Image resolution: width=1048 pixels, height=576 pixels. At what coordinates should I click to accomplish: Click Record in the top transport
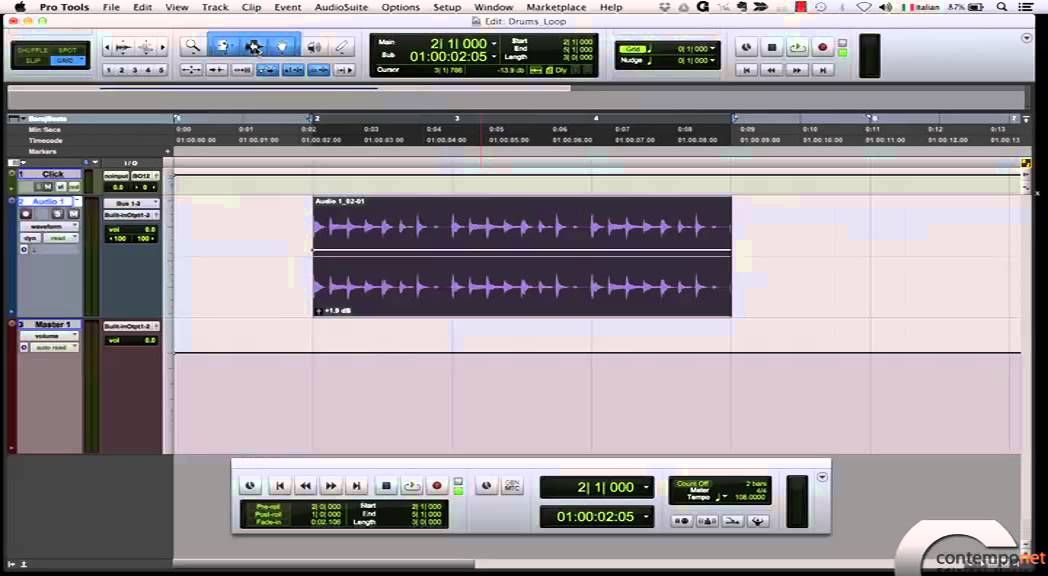pyautogui.click(x=823, y=47)
